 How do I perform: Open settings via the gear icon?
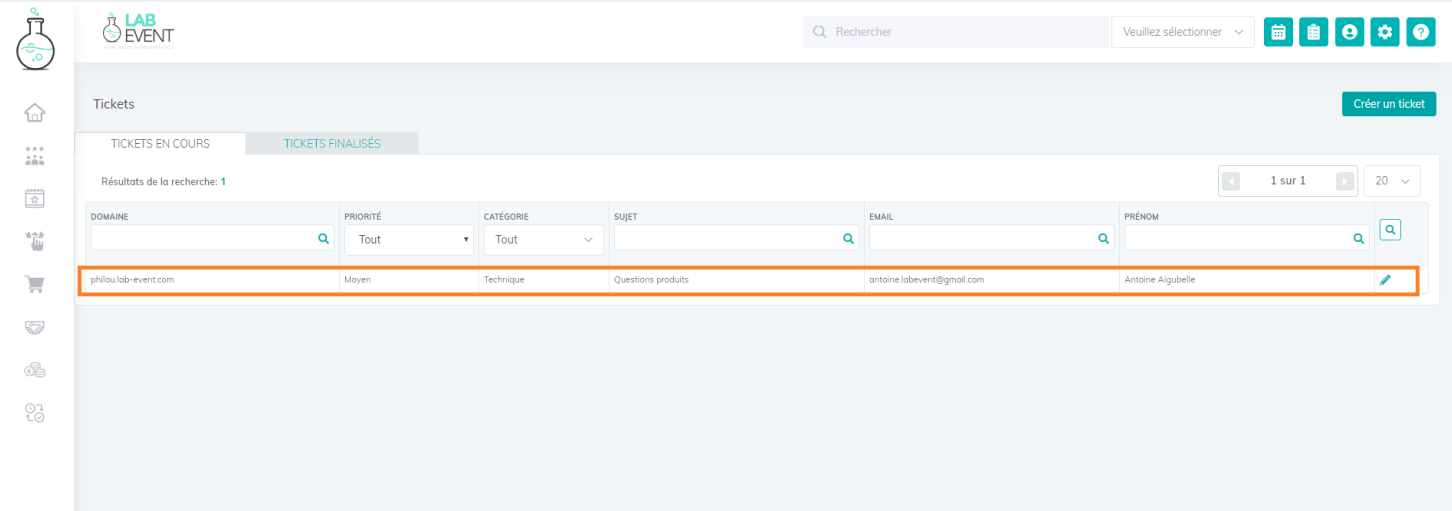pos(1385,32)
